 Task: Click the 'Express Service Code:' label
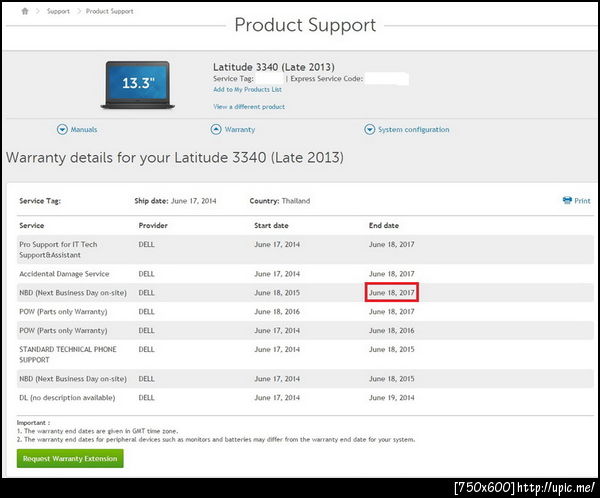coord(327,79)
